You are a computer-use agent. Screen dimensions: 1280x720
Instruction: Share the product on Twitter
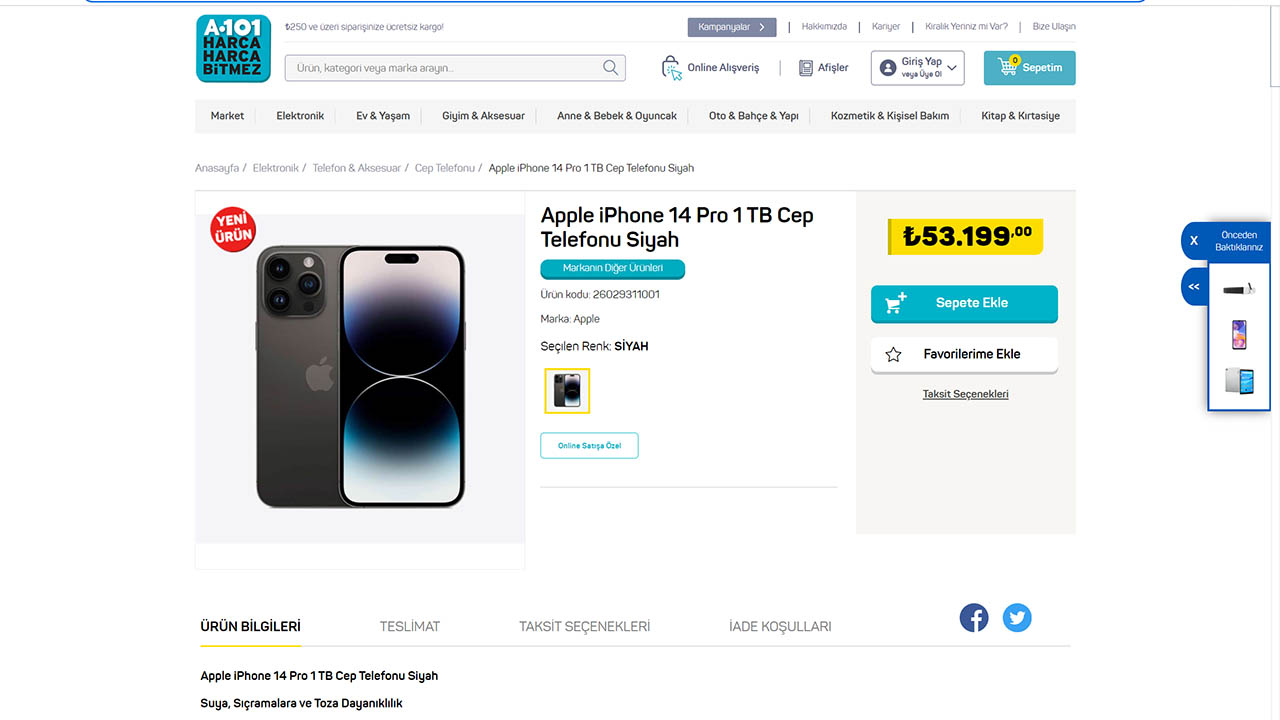pos(1017,618)
